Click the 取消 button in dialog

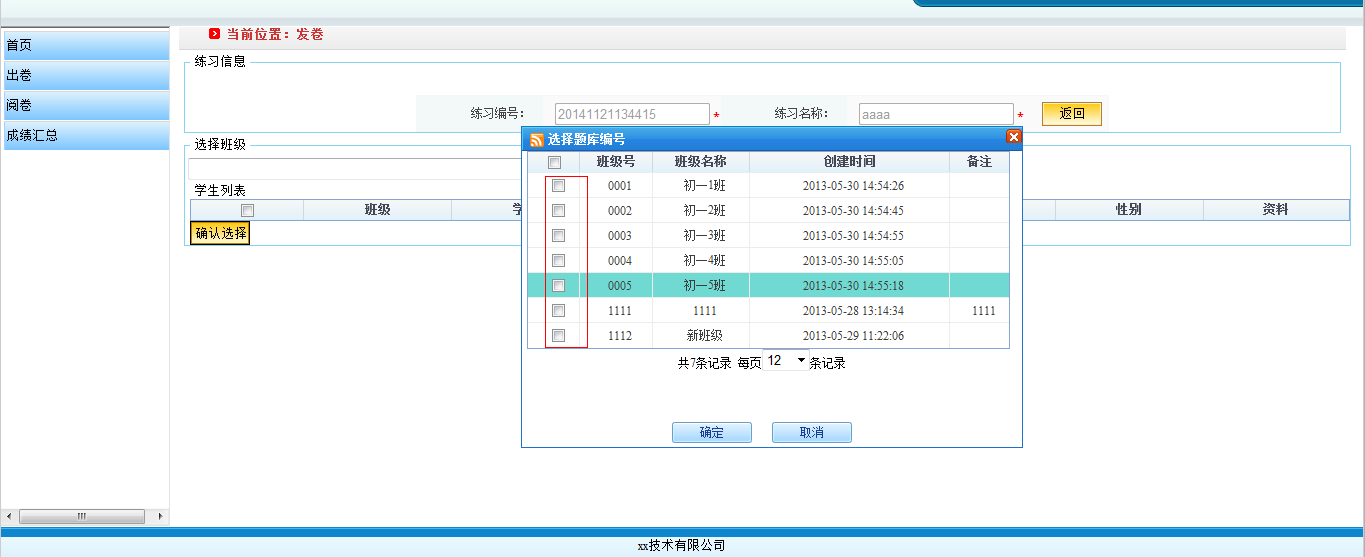812,432
